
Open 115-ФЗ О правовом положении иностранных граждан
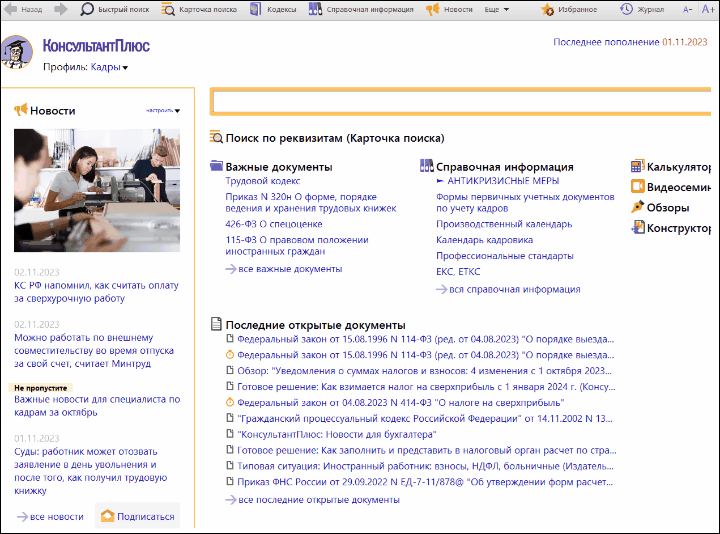pos(297,246)
